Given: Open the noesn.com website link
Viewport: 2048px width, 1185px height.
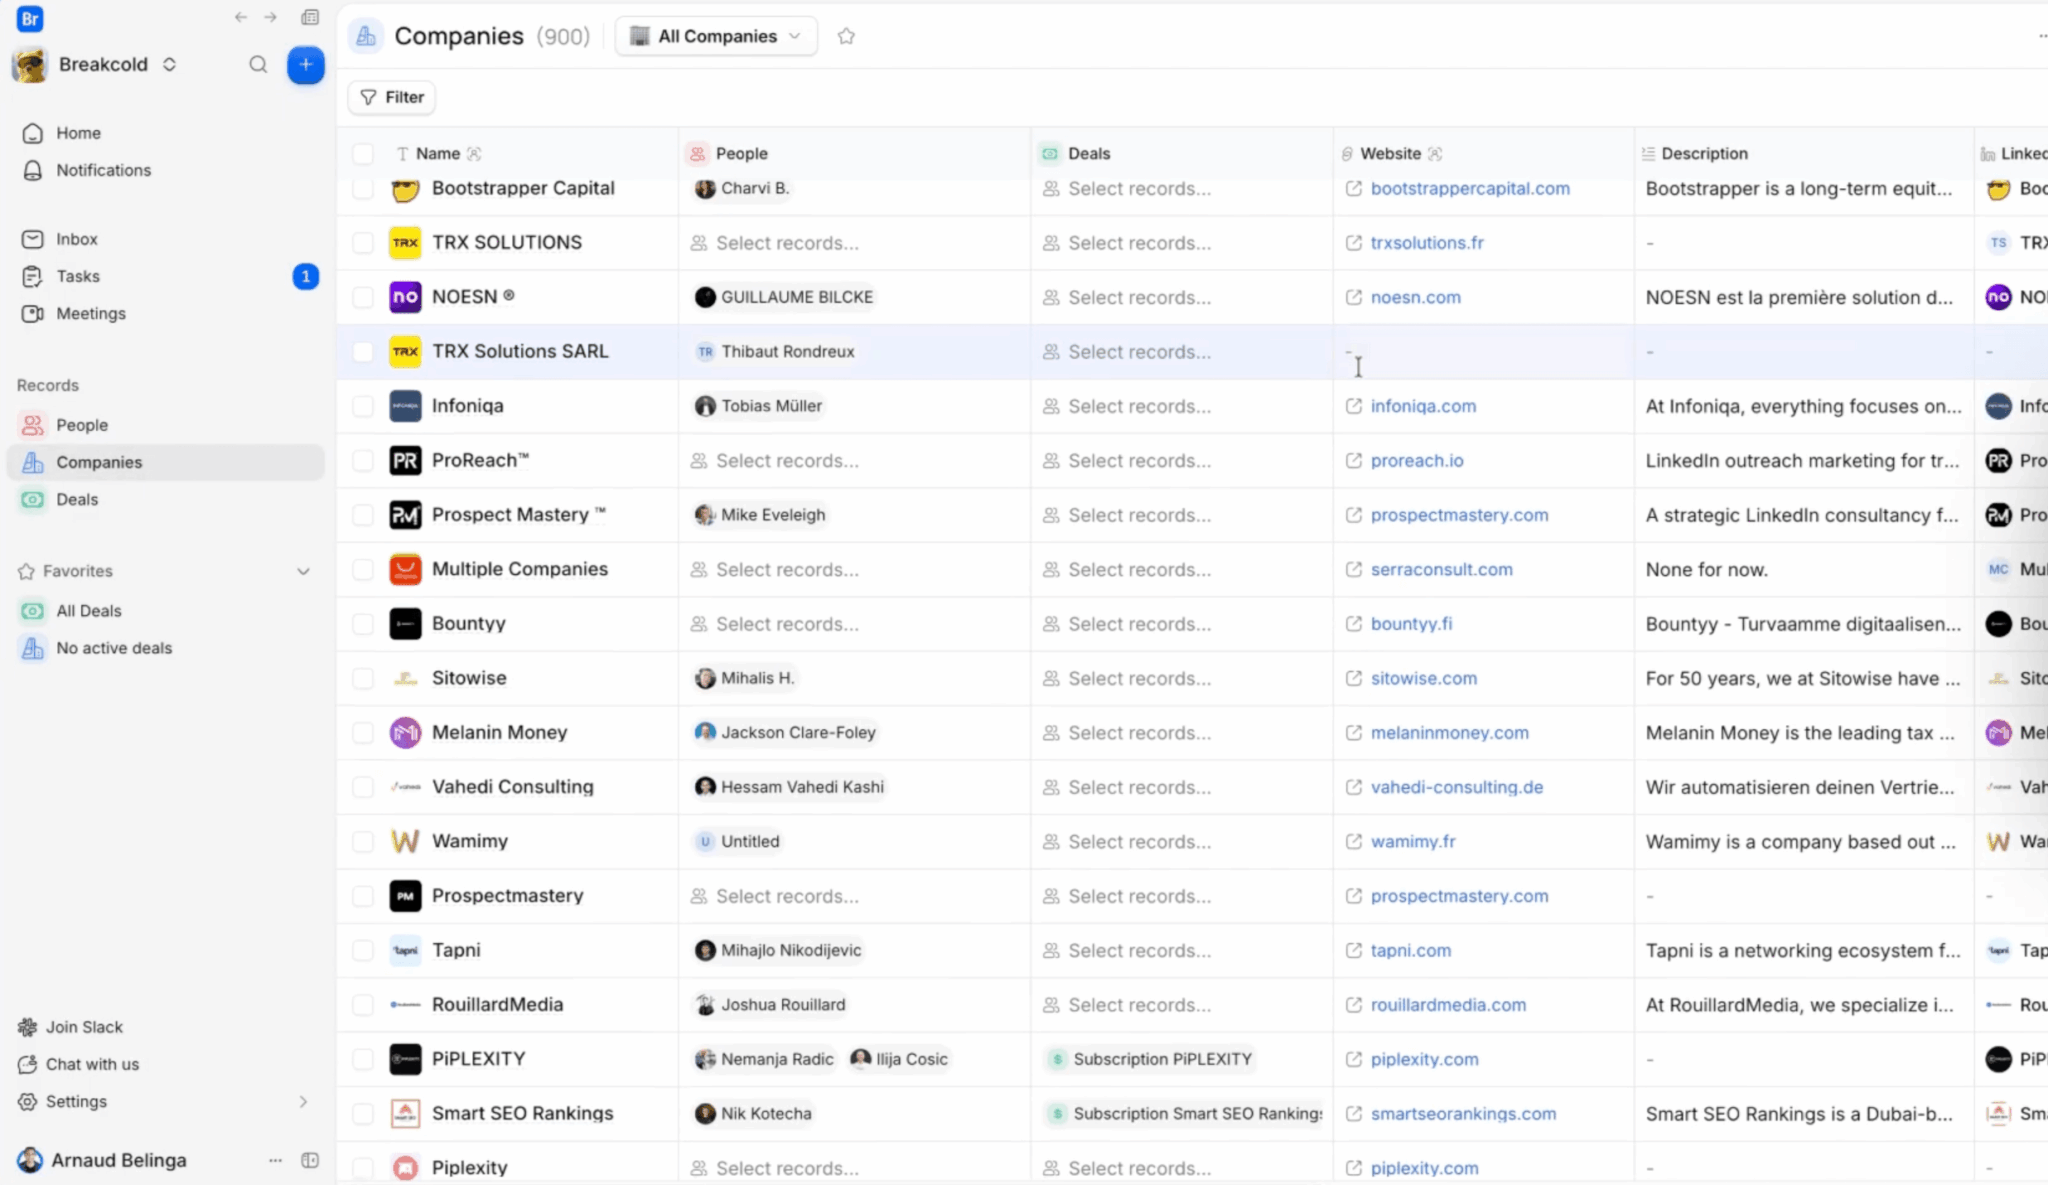Looking at the screenshot, I should click(1415, 297).
